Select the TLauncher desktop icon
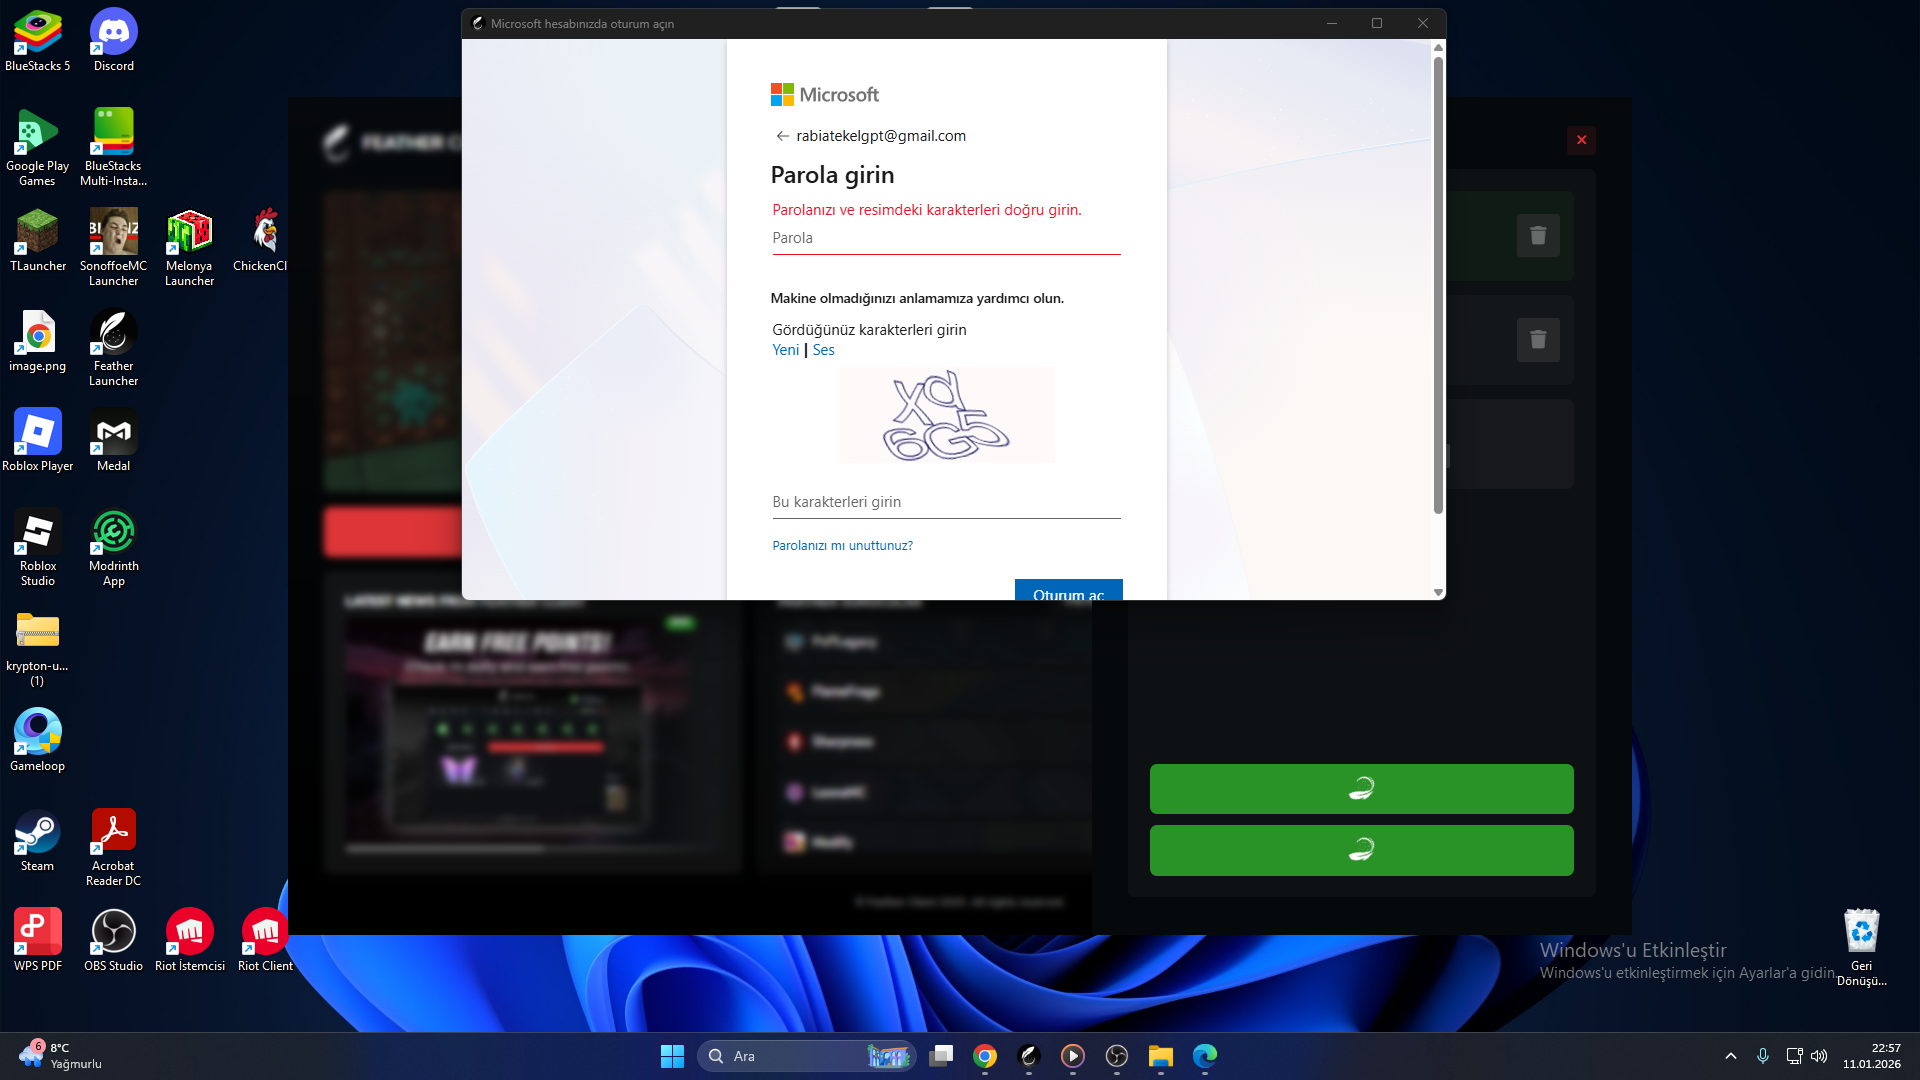Viewport: 1920px width, 1080px height. point(38,240)
